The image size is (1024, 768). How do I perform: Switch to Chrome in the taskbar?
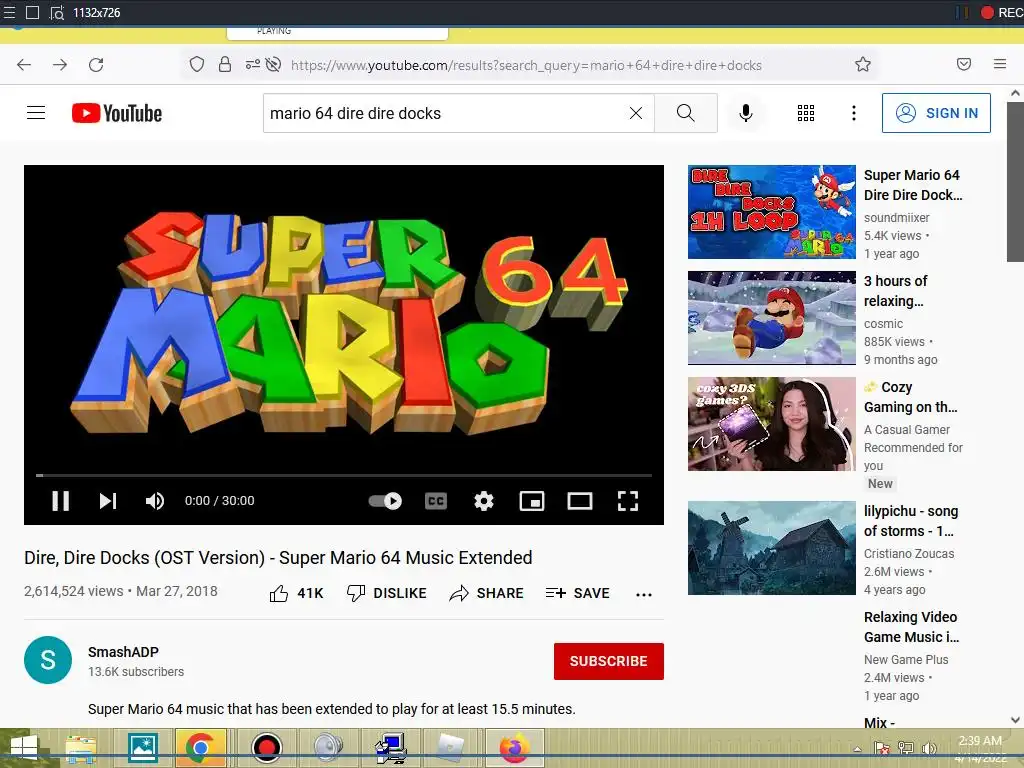click(x=200, y=748)
